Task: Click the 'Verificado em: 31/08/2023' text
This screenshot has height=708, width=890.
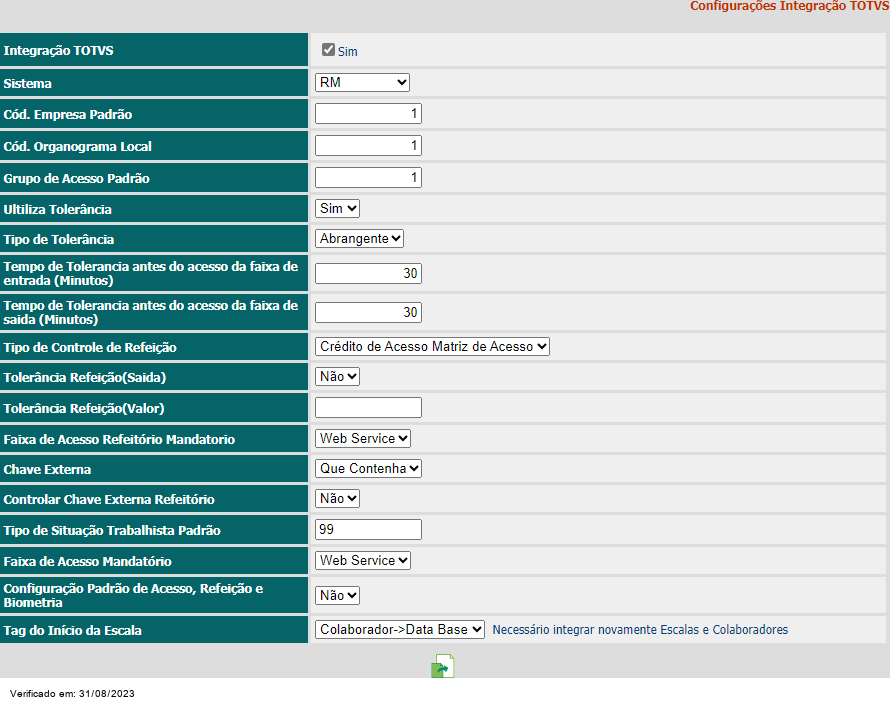Action: pos(72,694)
